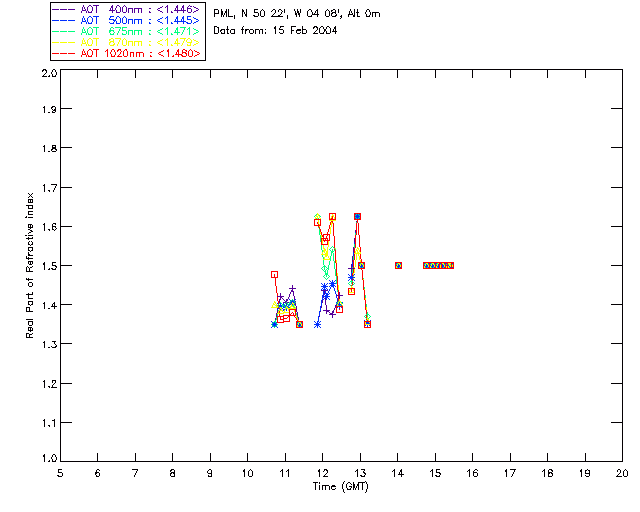The height and width of the screenshot is (512, 640).
Task: Click the 1.8 y-axis tick label
Action: (x=49, y=148)
